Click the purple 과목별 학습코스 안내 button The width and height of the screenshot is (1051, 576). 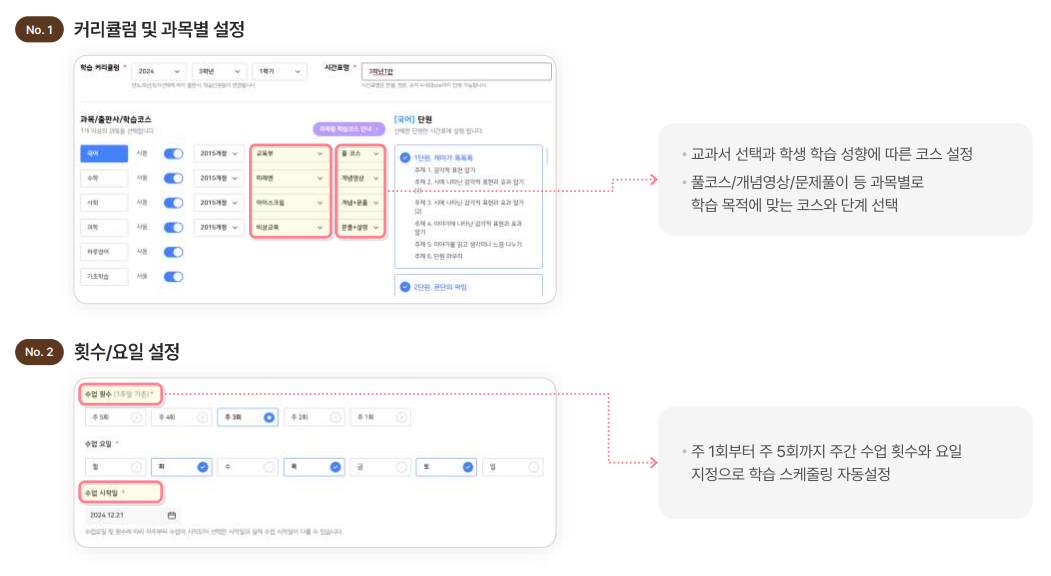[x=348, y=129]
